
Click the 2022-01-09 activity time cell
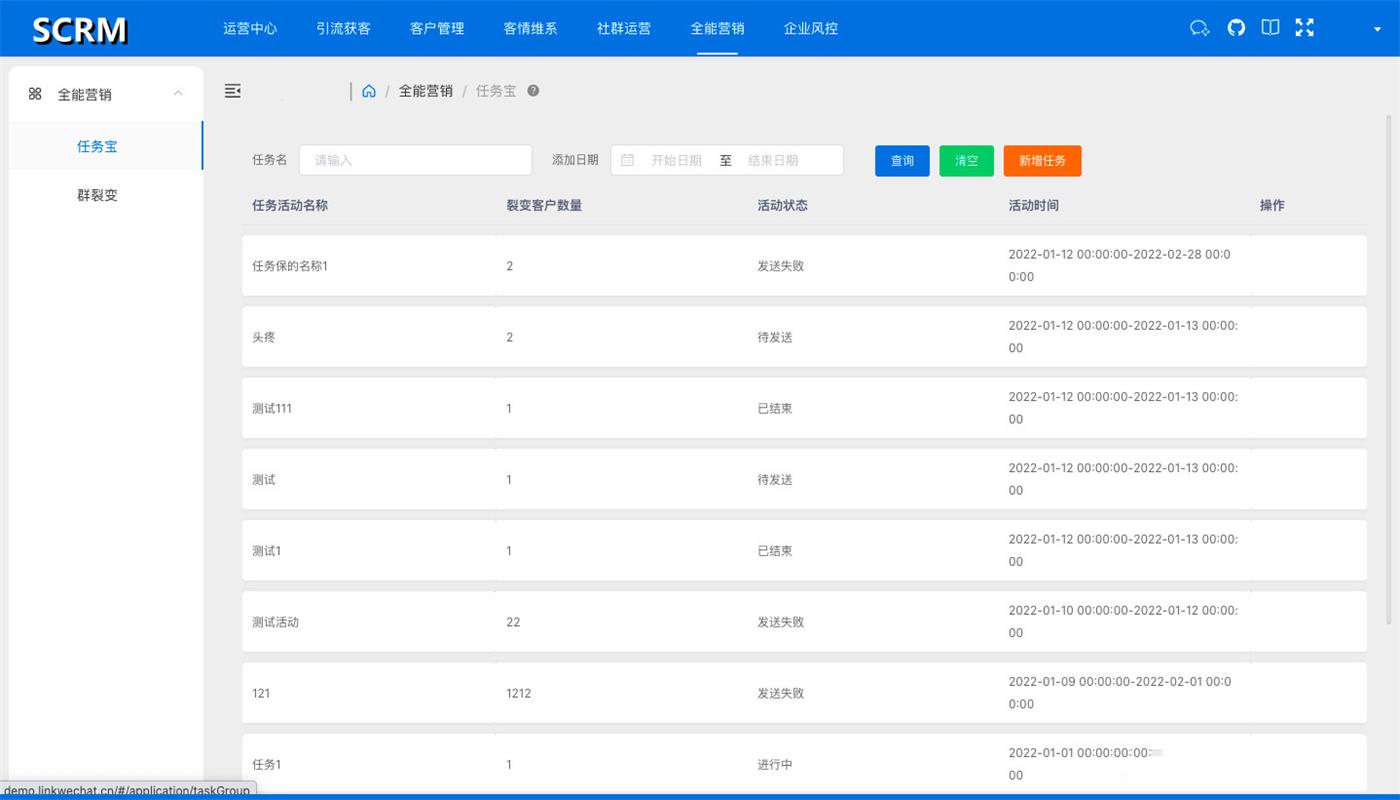coord(1120,693)
